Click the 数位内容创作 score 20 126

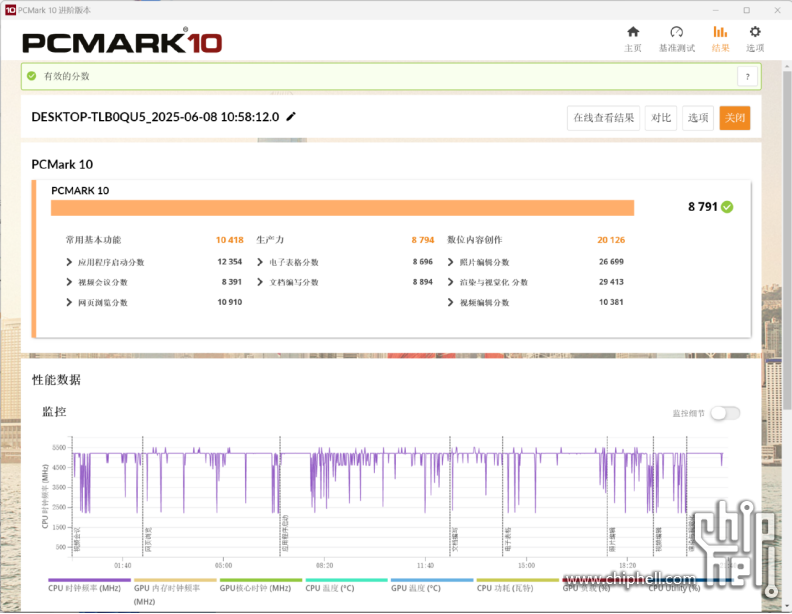point(611,240)
